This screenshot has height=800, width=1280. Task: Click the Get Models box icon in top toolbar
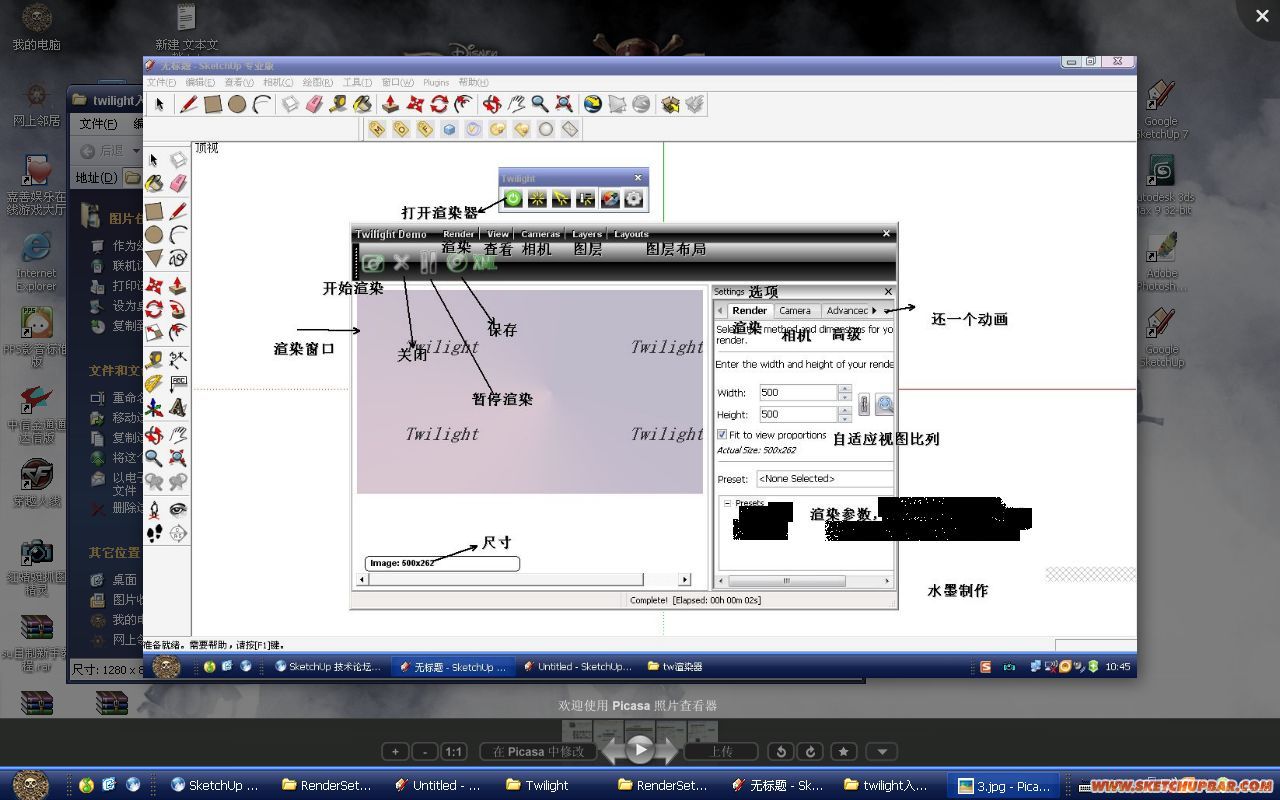coord(670,104)
